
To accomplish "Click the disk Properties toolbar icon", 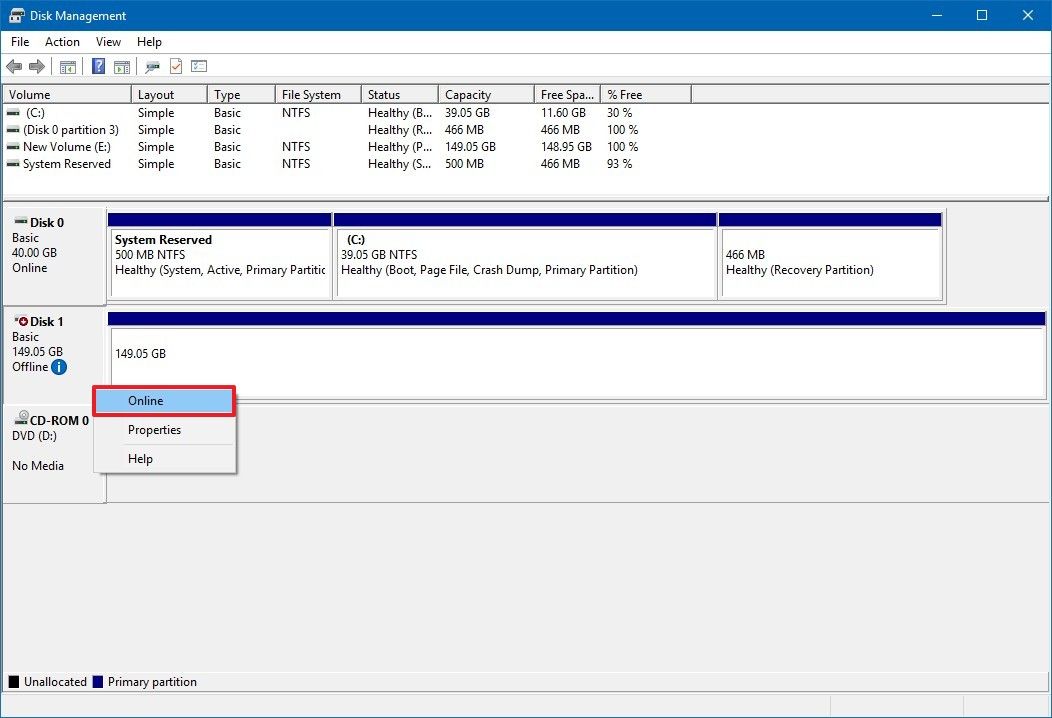I will (151, 66).
